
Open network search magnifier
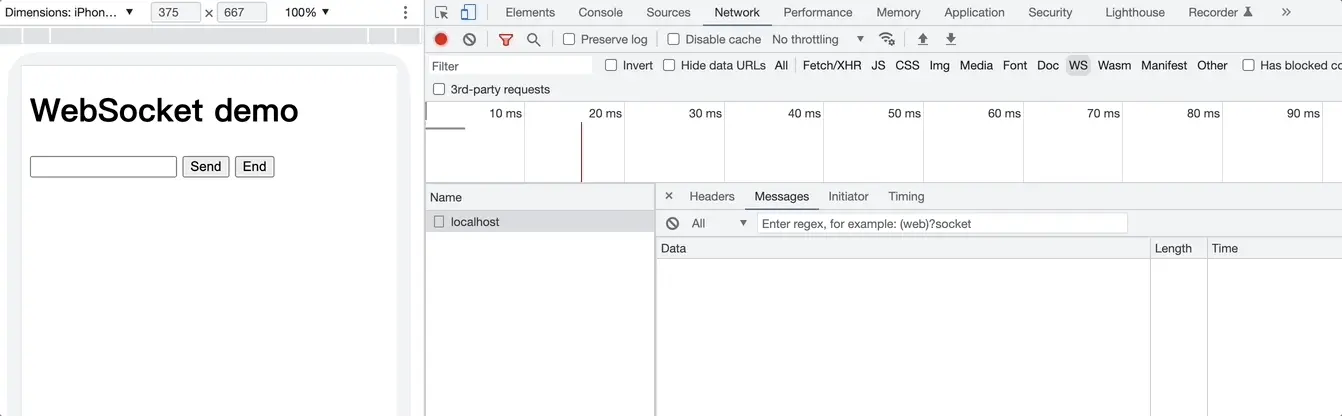pyautogui.click(x=534, y=39)
